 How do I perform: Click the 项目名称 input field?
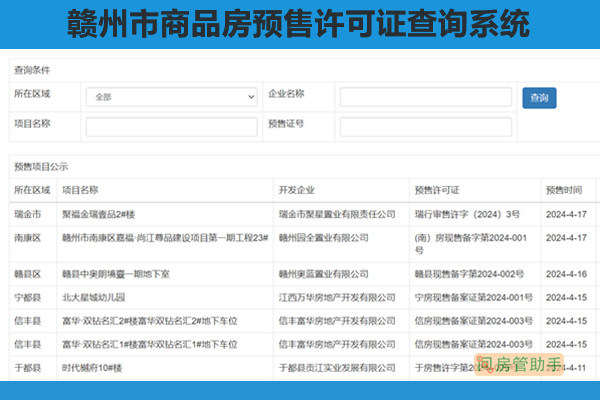pos(171,127)
